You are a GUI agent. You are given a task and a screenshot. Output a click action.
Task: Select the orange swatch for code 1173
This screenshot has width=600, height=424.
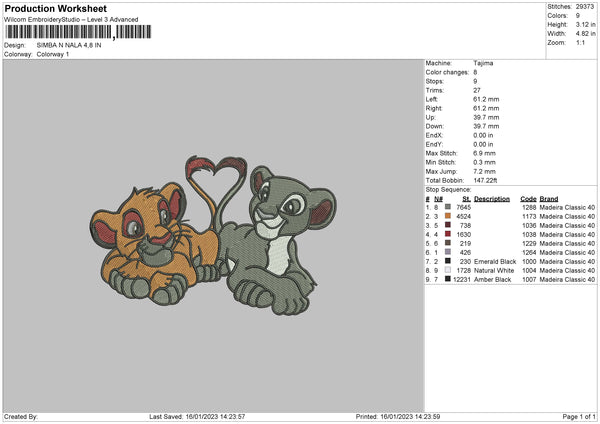click(x=446, y=216)
